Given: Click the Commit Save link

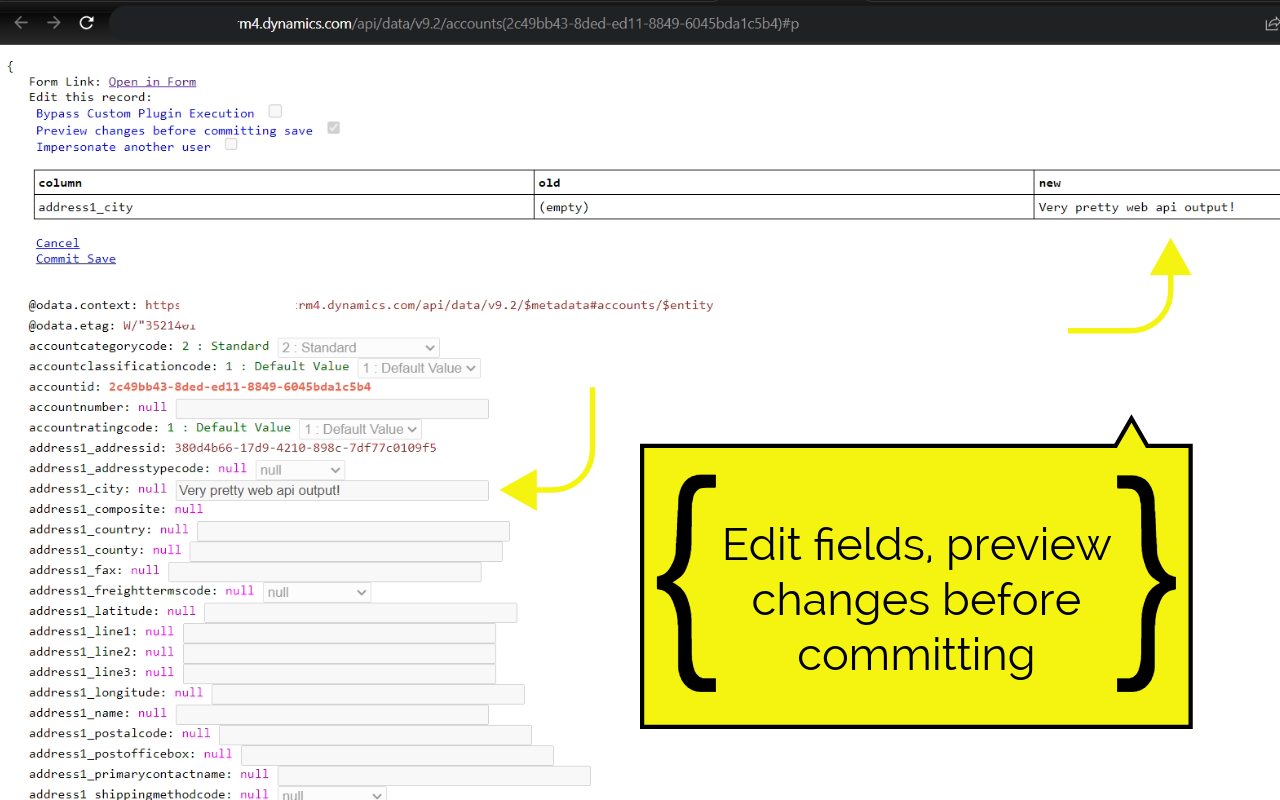Looking at the screenshot, I should click(x=76, y=259).
